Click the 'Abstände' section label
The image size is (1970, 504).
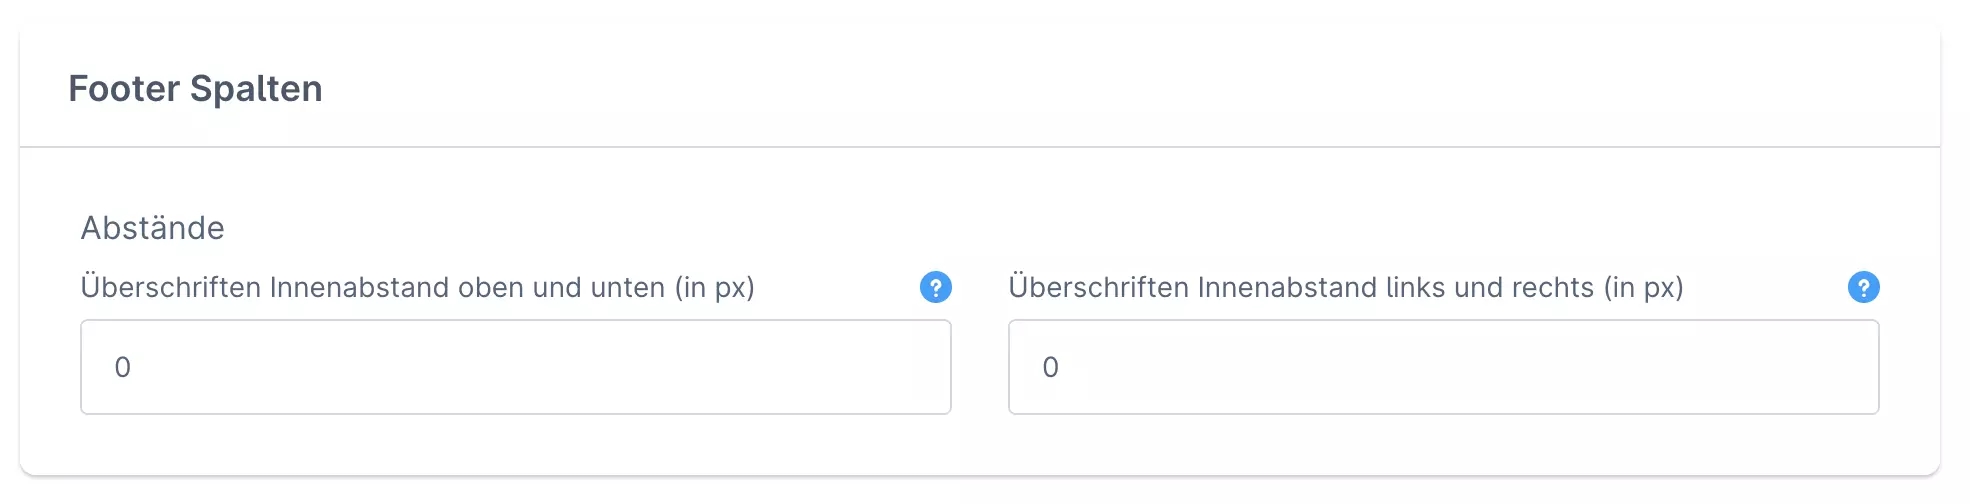(x=152, y=228)
